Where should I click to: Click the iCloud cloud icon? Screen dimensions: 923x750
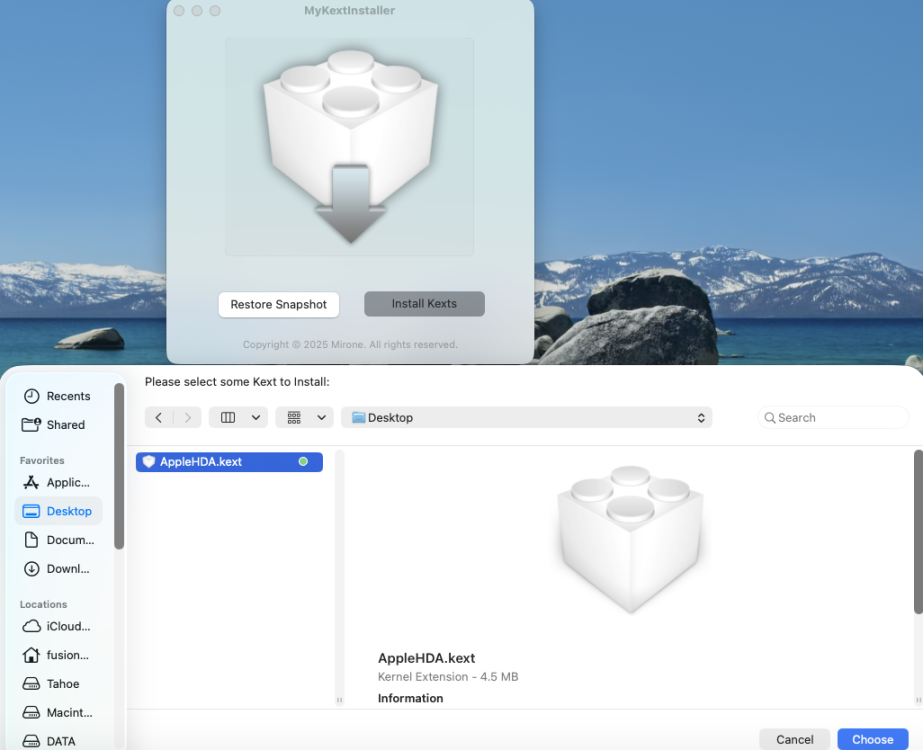point(31,626)
